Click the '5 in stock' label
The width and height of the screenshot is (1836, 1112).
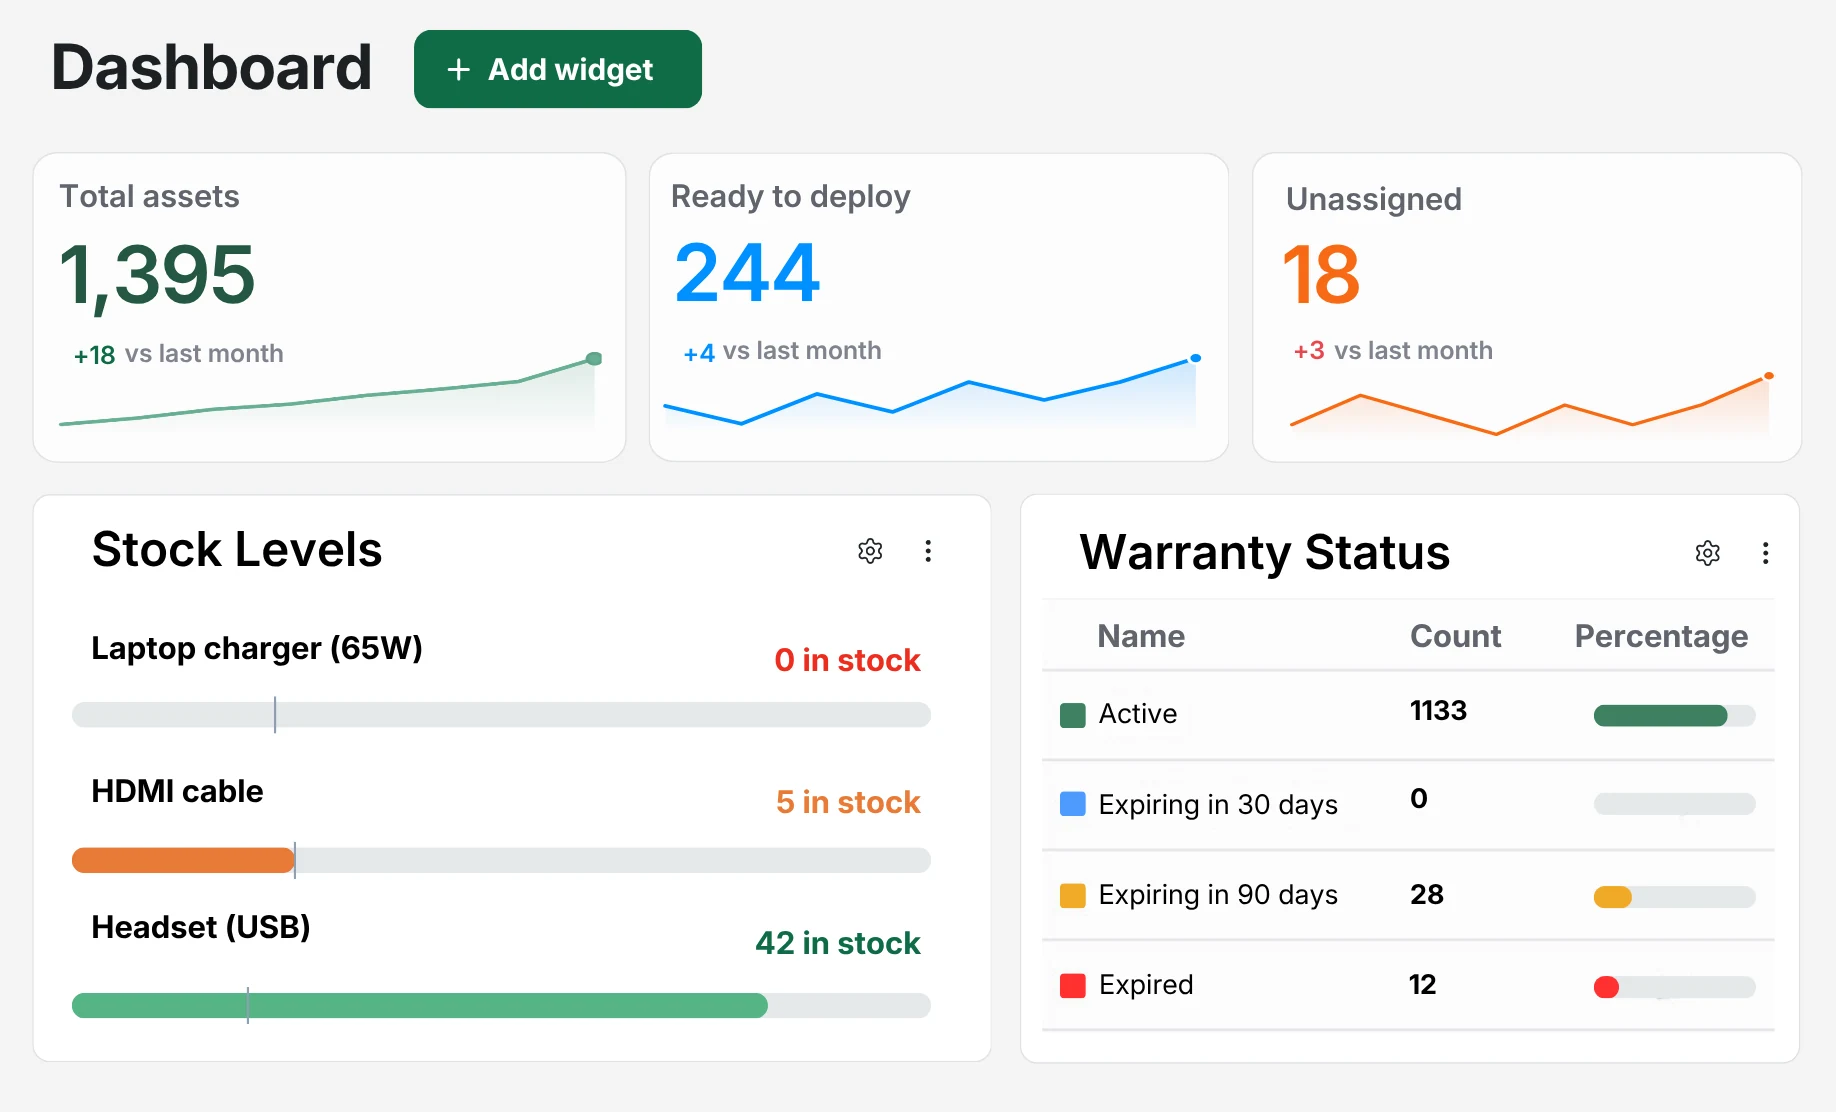848,802
